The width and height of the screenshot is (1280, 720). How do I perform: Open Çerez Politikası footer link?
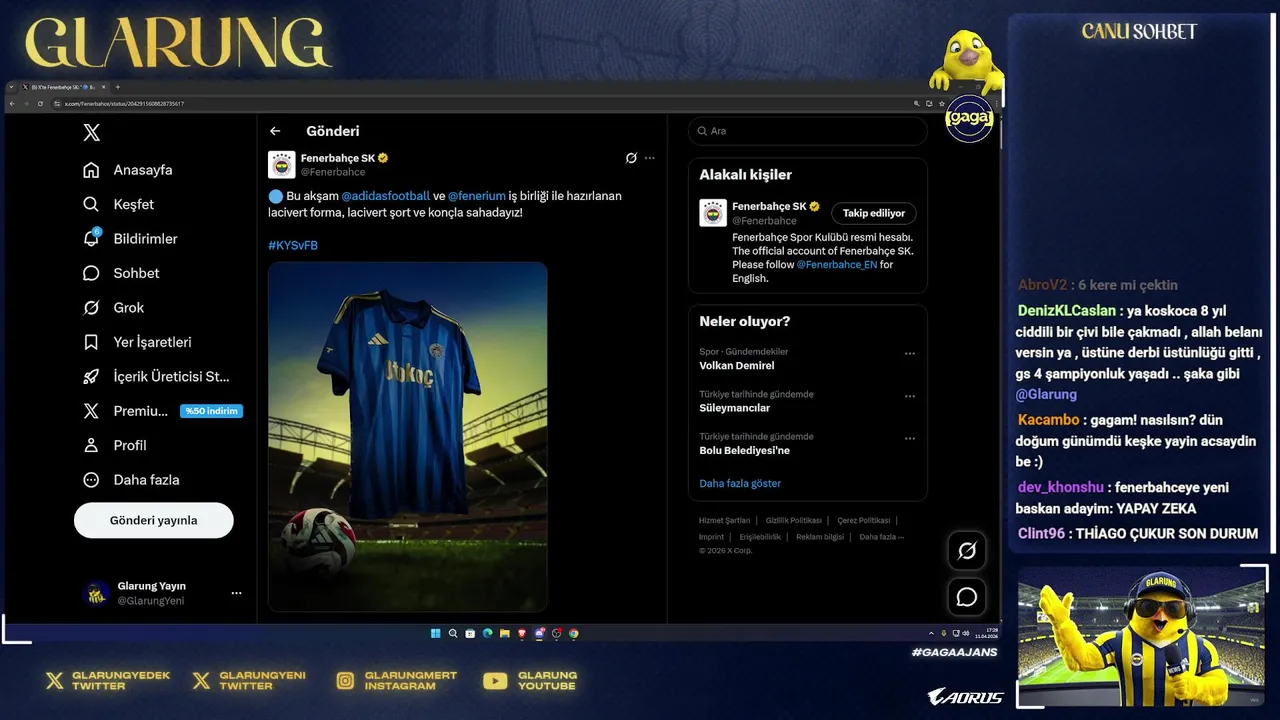click(x=864, y=520)
